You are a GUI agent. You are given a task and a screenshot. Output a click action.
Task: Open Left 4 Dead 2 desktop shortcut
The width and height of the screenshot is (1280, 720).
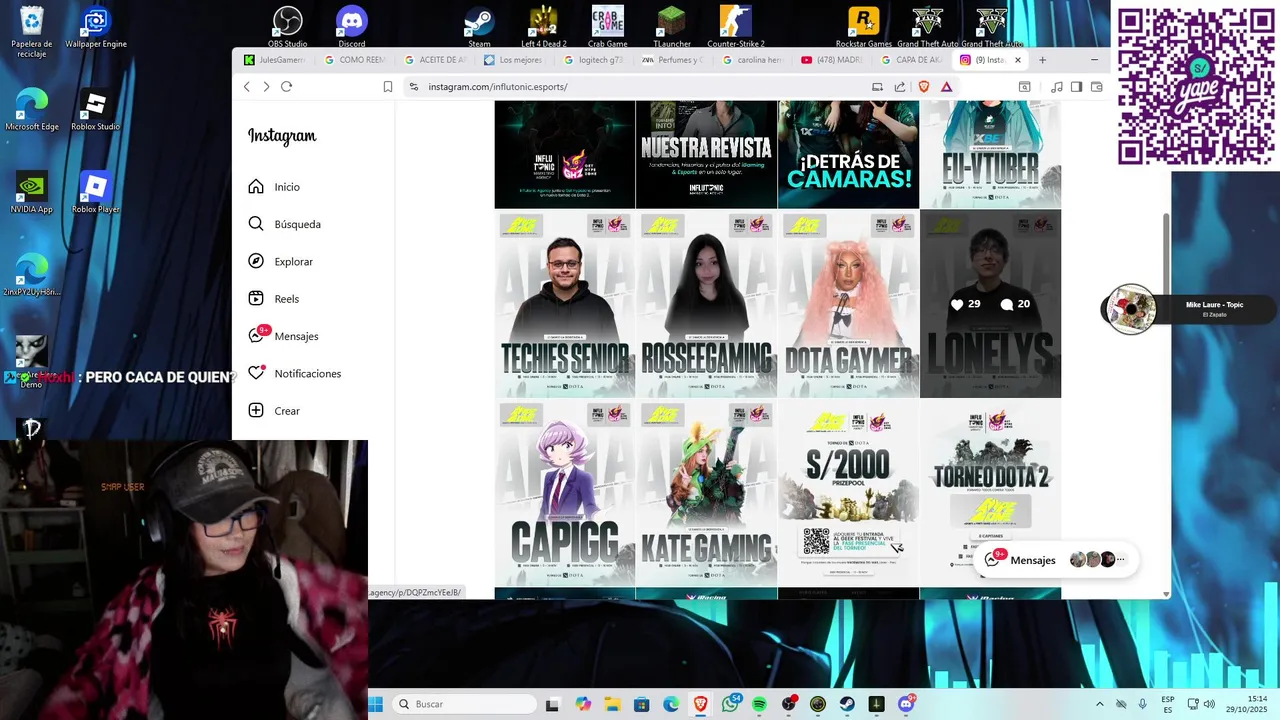click(x=543, y=27)
